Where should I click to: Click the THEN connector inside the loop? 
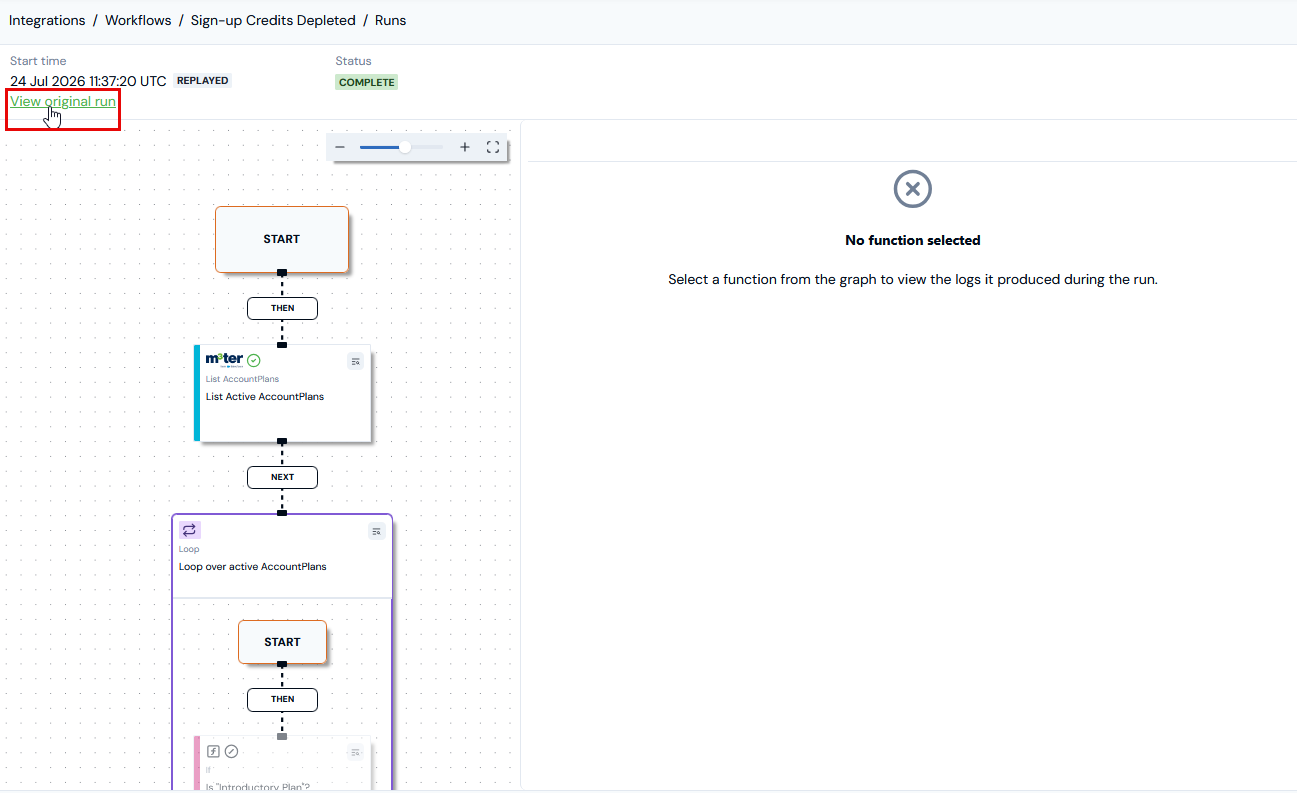pyautogui.click(x=282, y=699)
